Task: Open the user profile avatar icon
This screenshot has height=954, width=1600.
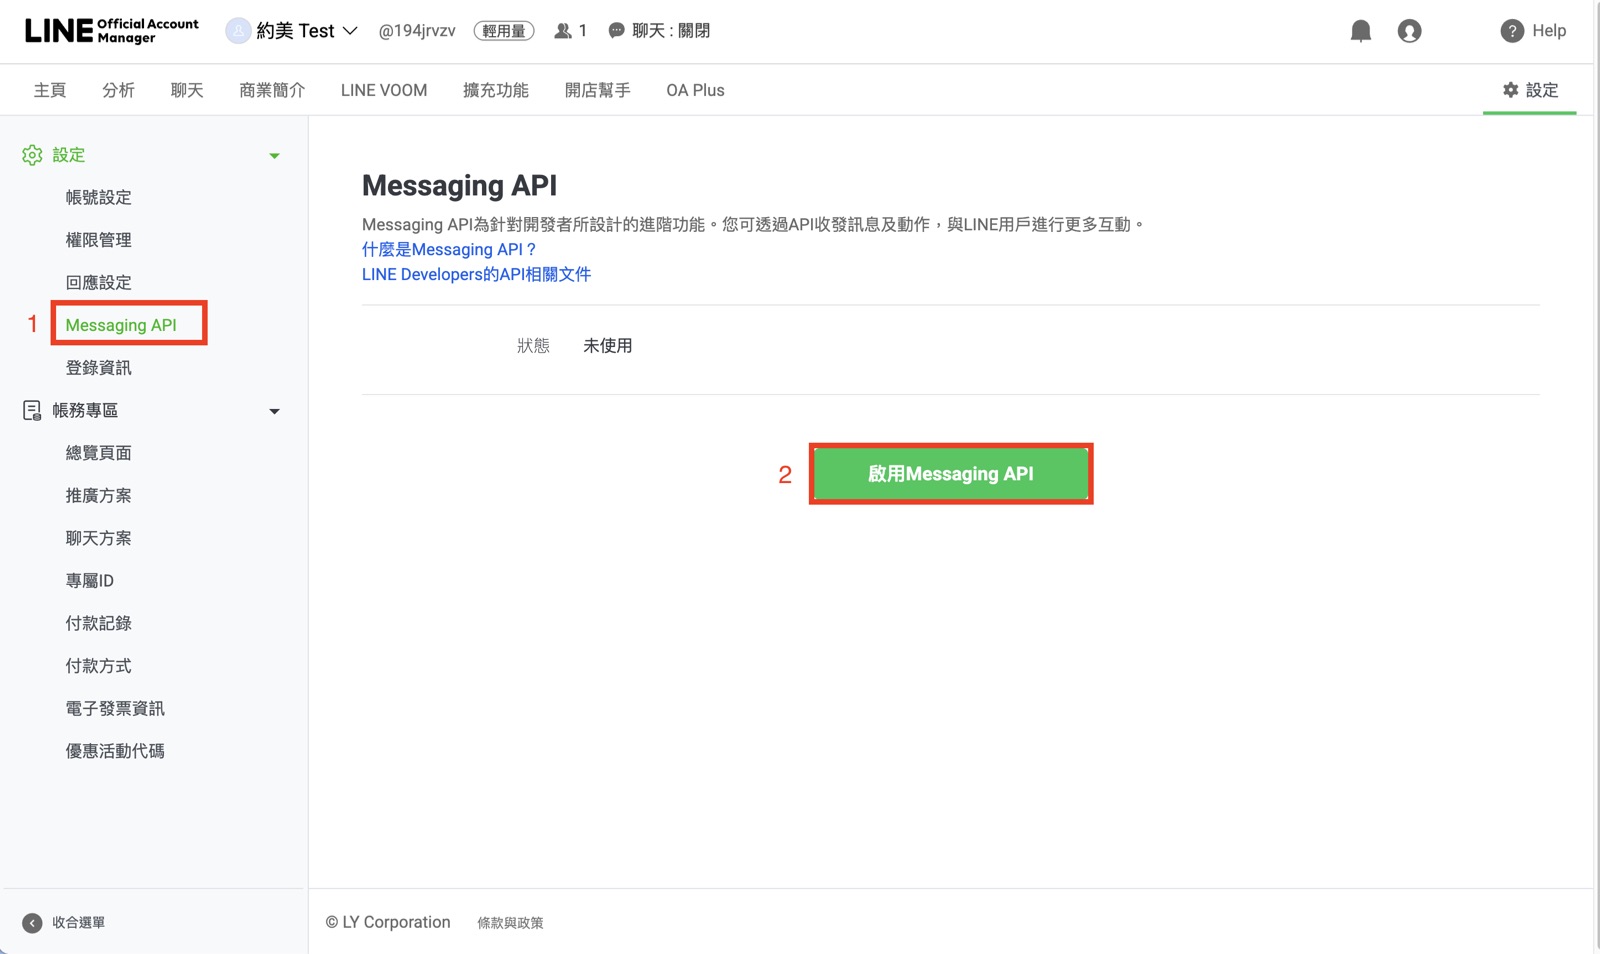Action: pos(1410,31)
